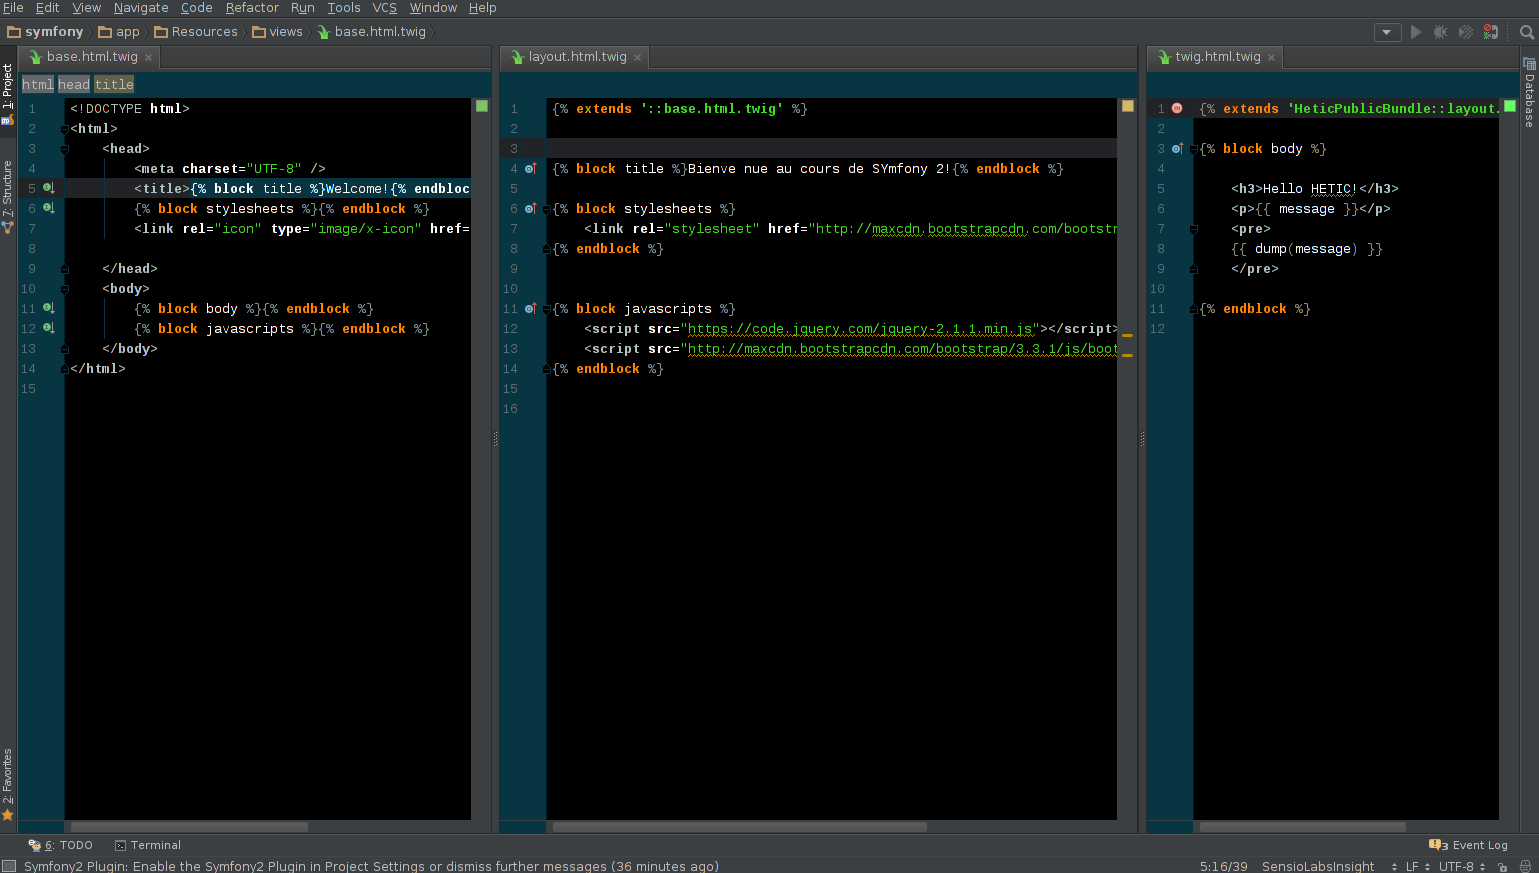The image size is (1539, 873).
Task: Collapse the body tag fold in base.html.twig
Action: pos(64,289)
